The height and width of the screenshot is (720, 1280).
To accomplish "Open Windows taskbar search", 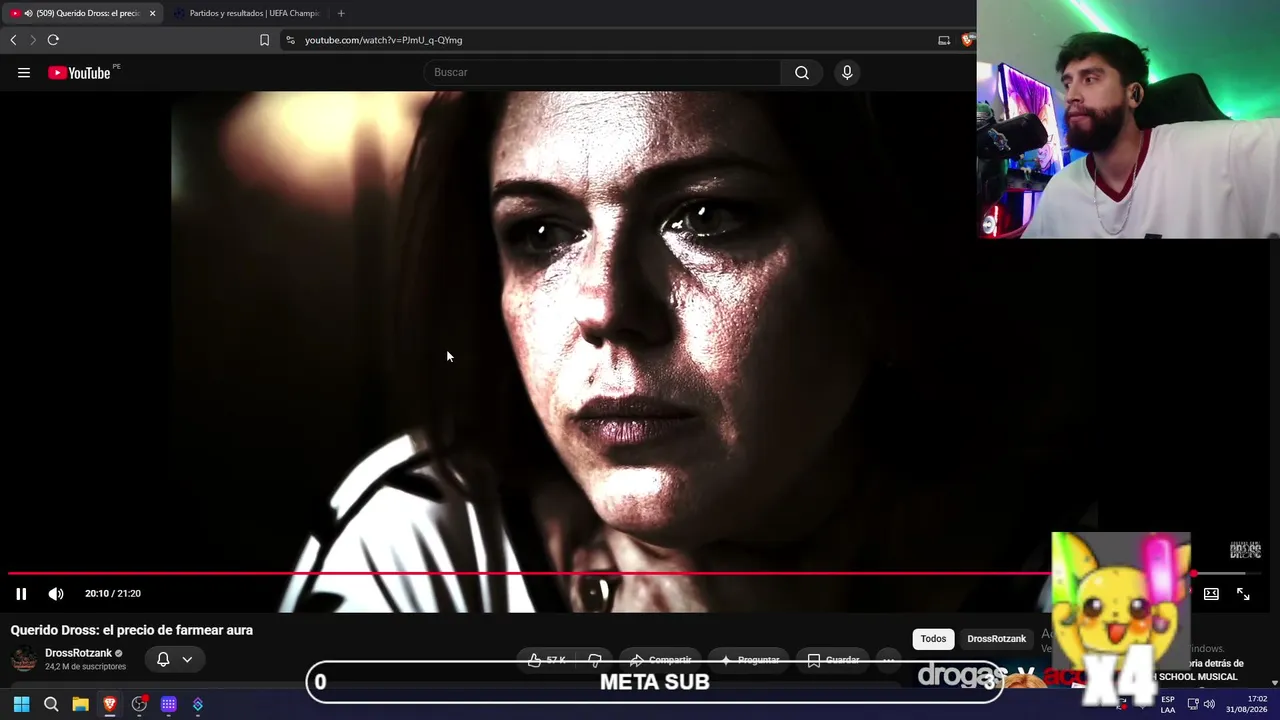I will pyautogui.click(x=51, y=705).
